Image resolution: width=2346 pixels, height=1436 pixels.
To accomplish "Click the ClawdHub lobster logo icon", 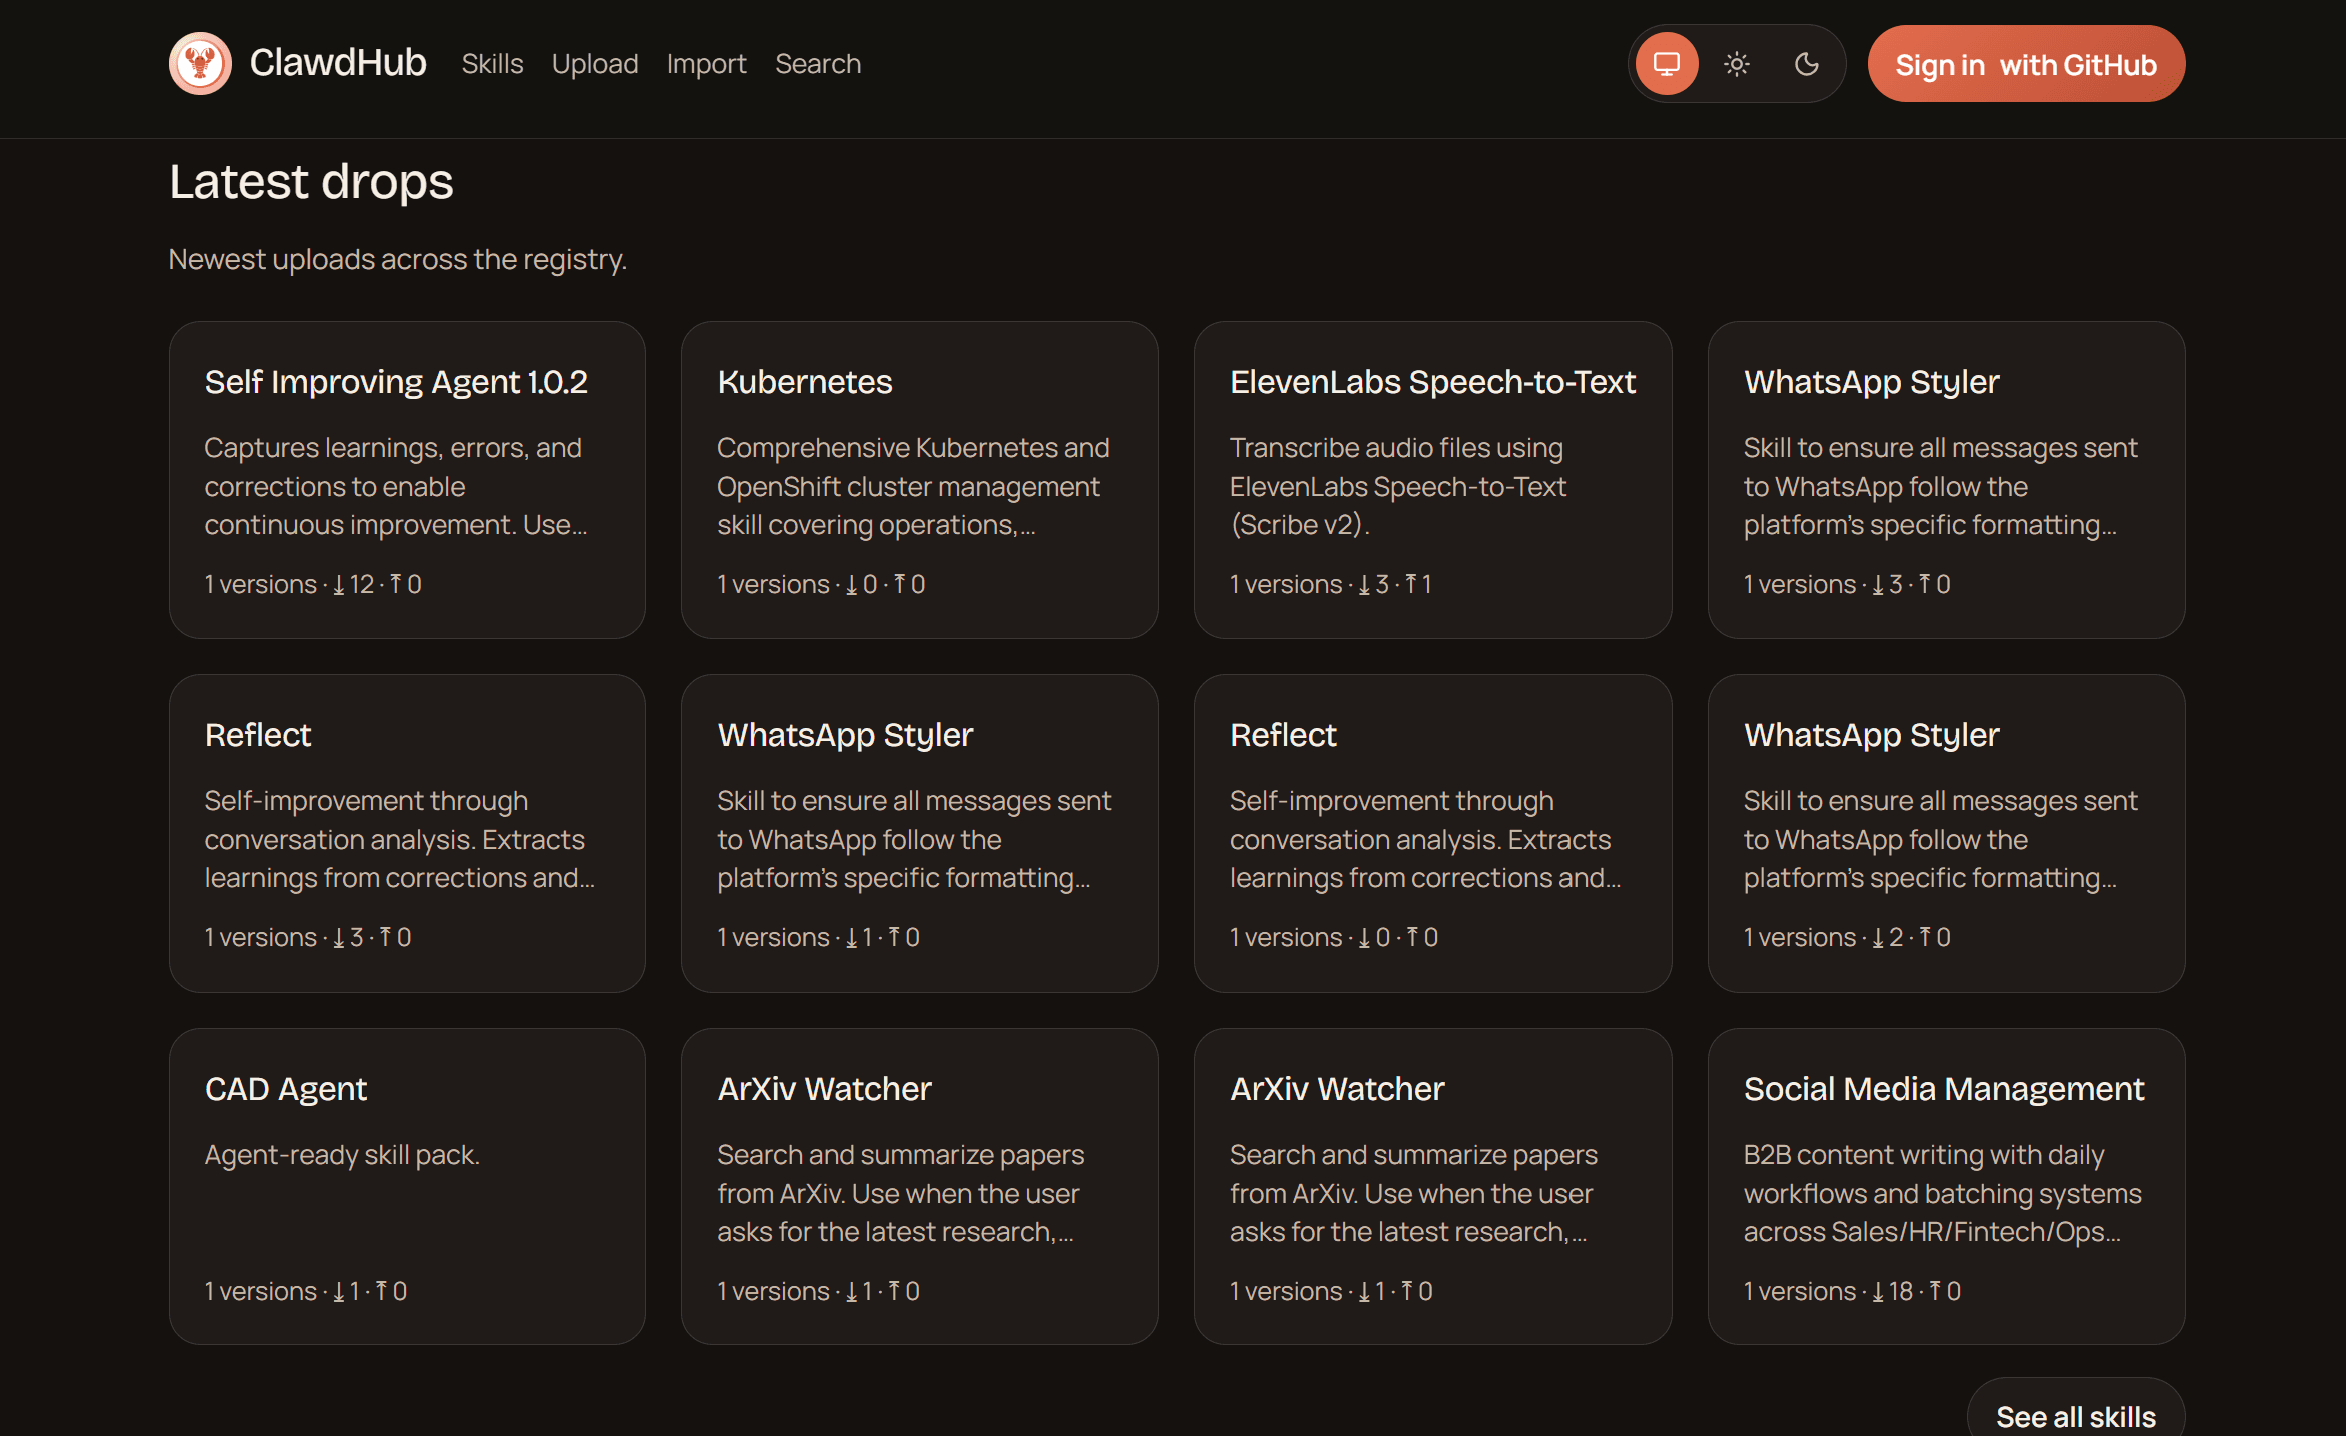I will [x=200, y=64].
